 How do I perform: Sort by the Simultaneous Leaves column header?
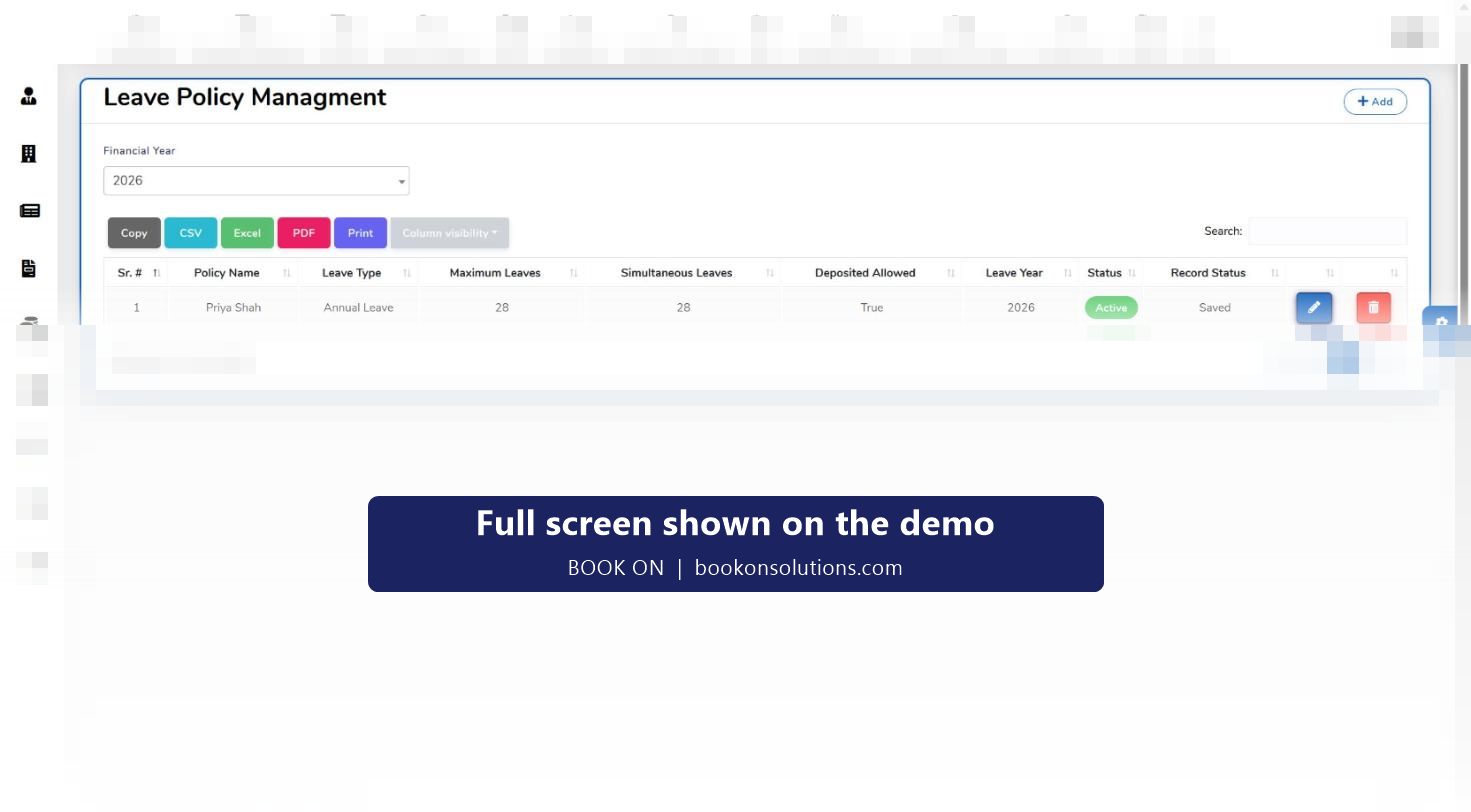(x=683, y=273)
